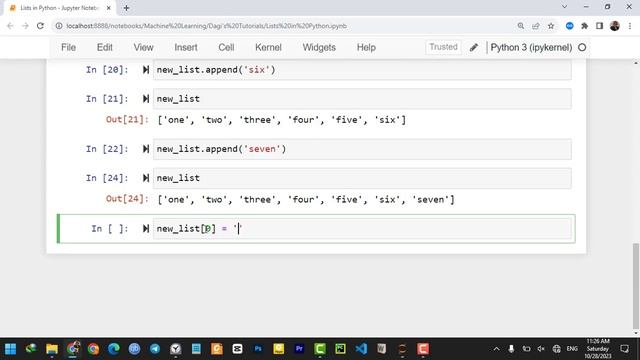This screenshot has height=360, width=640.
Task: Share this page from address bar
Action: (536, 26)
